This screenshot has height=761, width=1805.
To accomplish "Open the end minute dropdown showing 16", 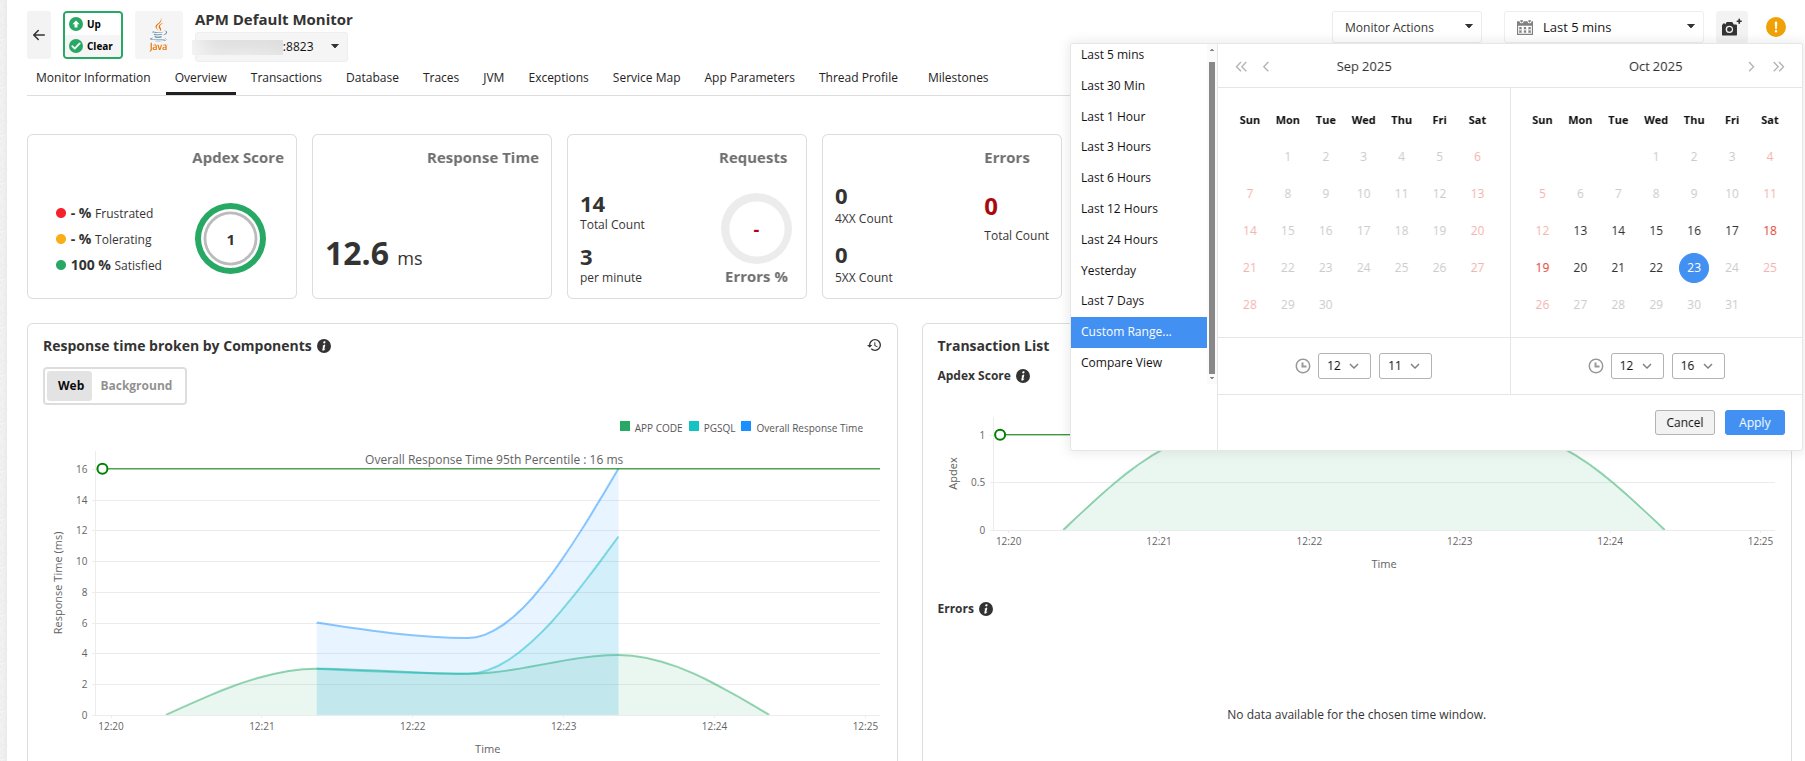I will 1698,366.
